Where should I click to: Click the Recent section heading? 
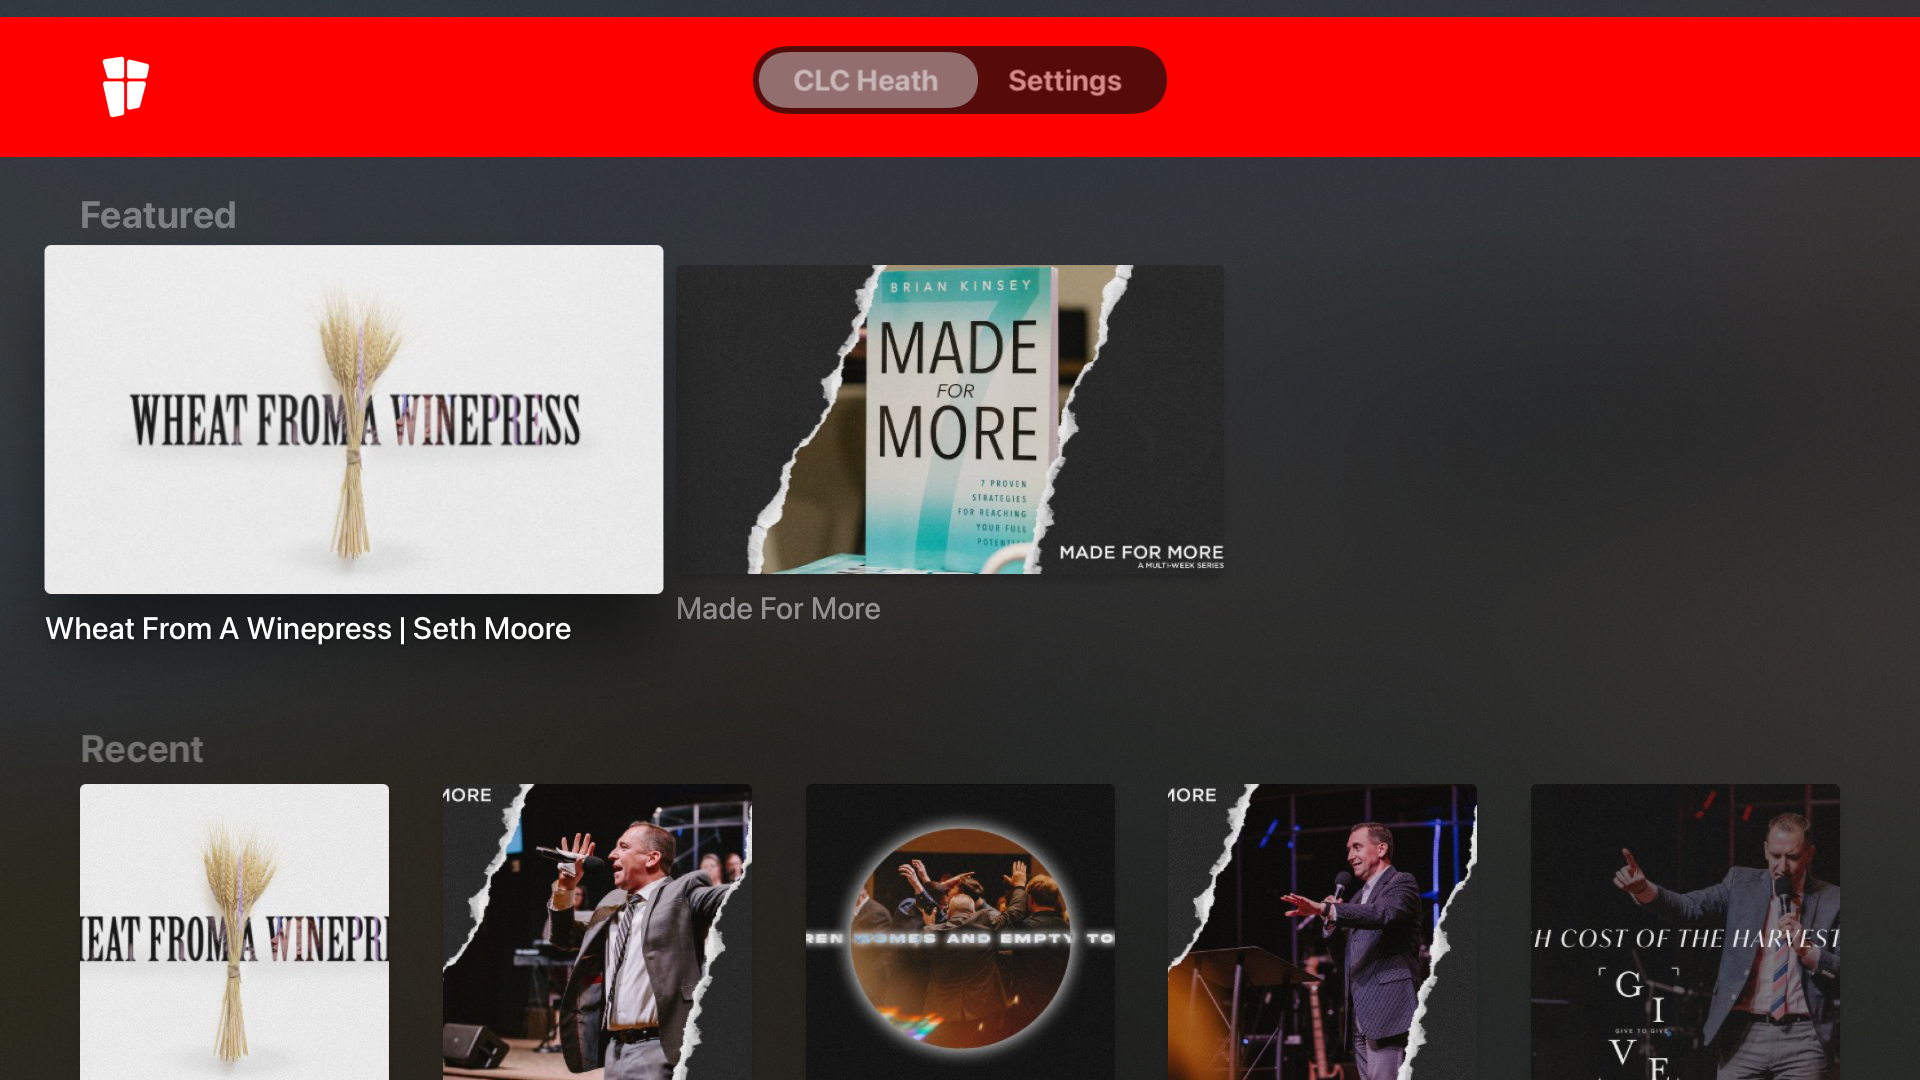coord(142,749)
